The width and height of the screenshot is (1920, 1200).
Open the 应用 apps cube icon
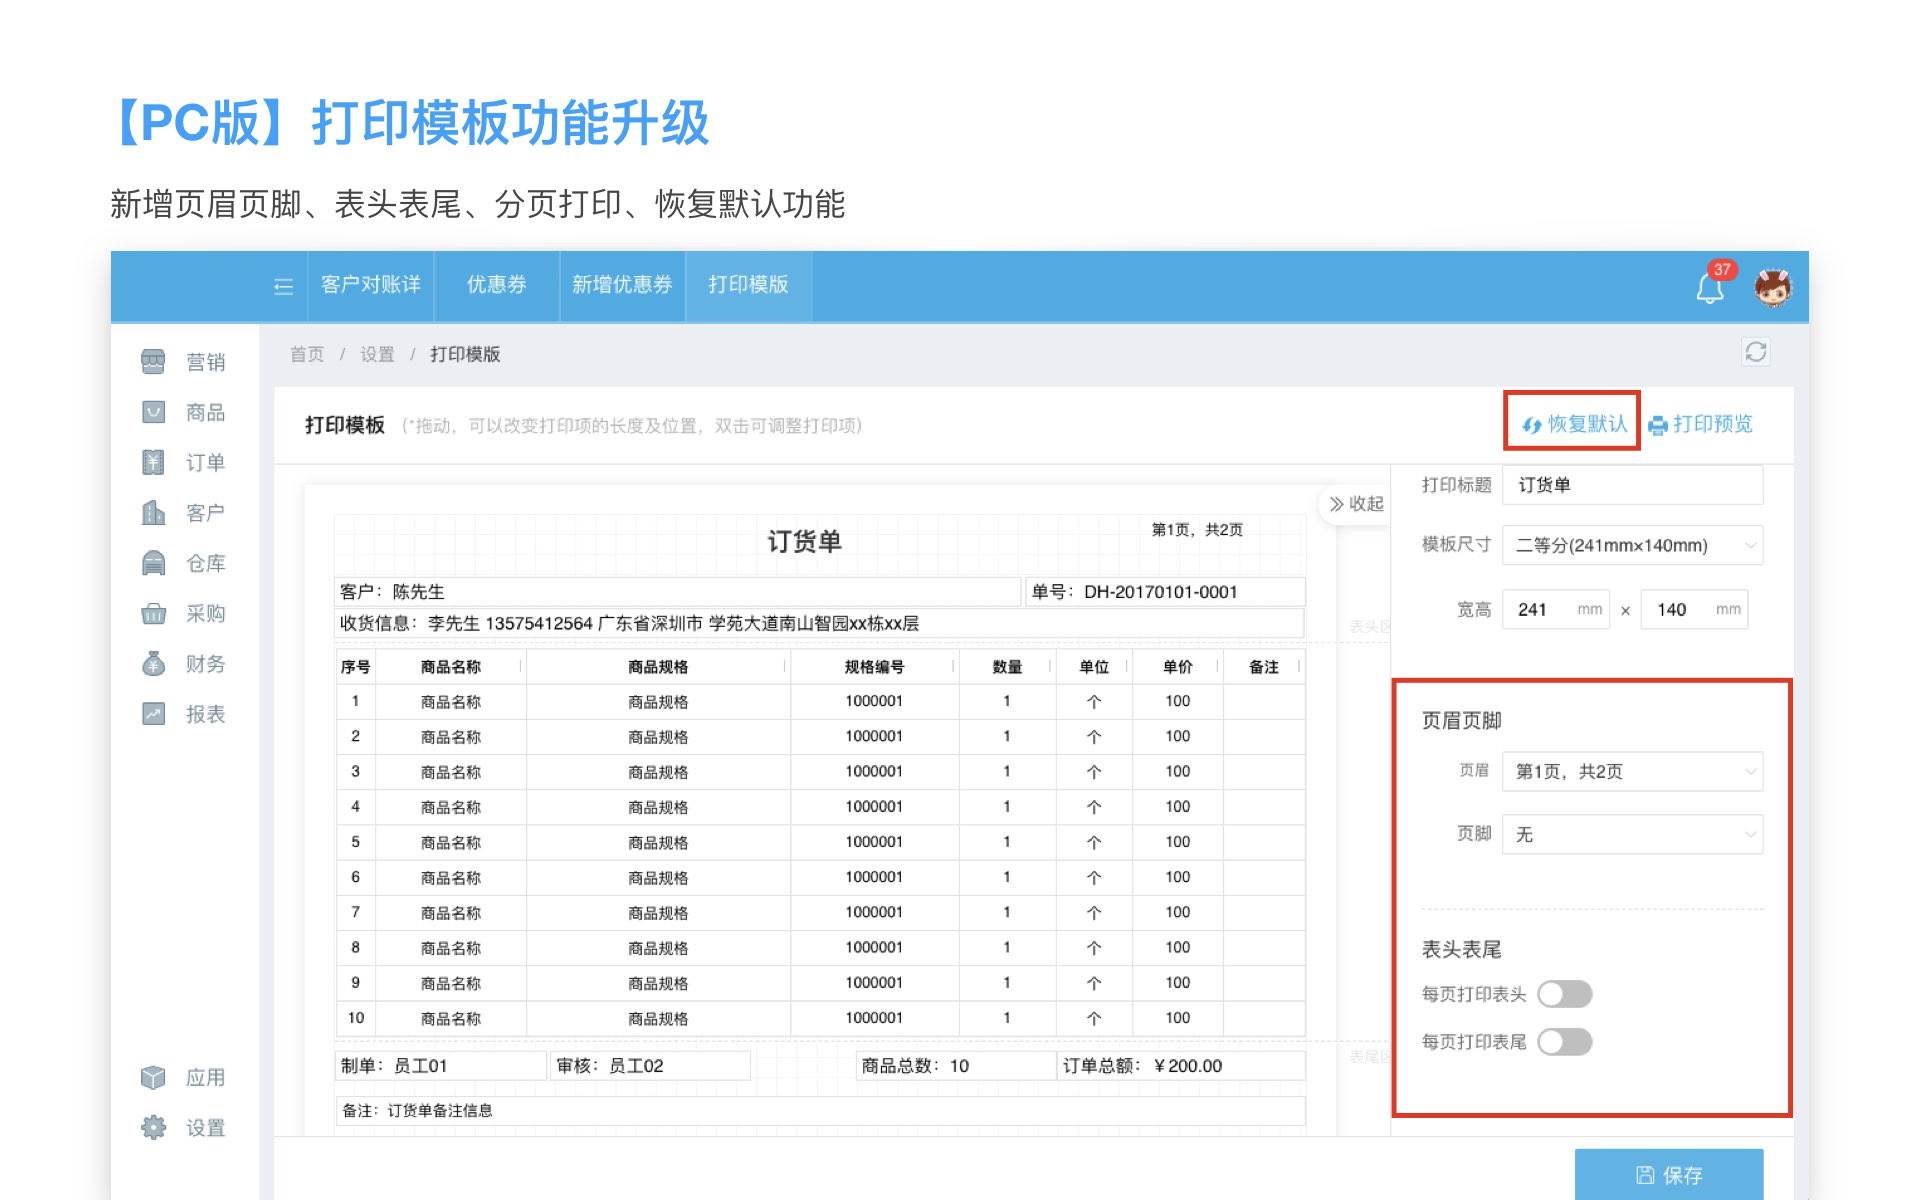point(153,1077)
